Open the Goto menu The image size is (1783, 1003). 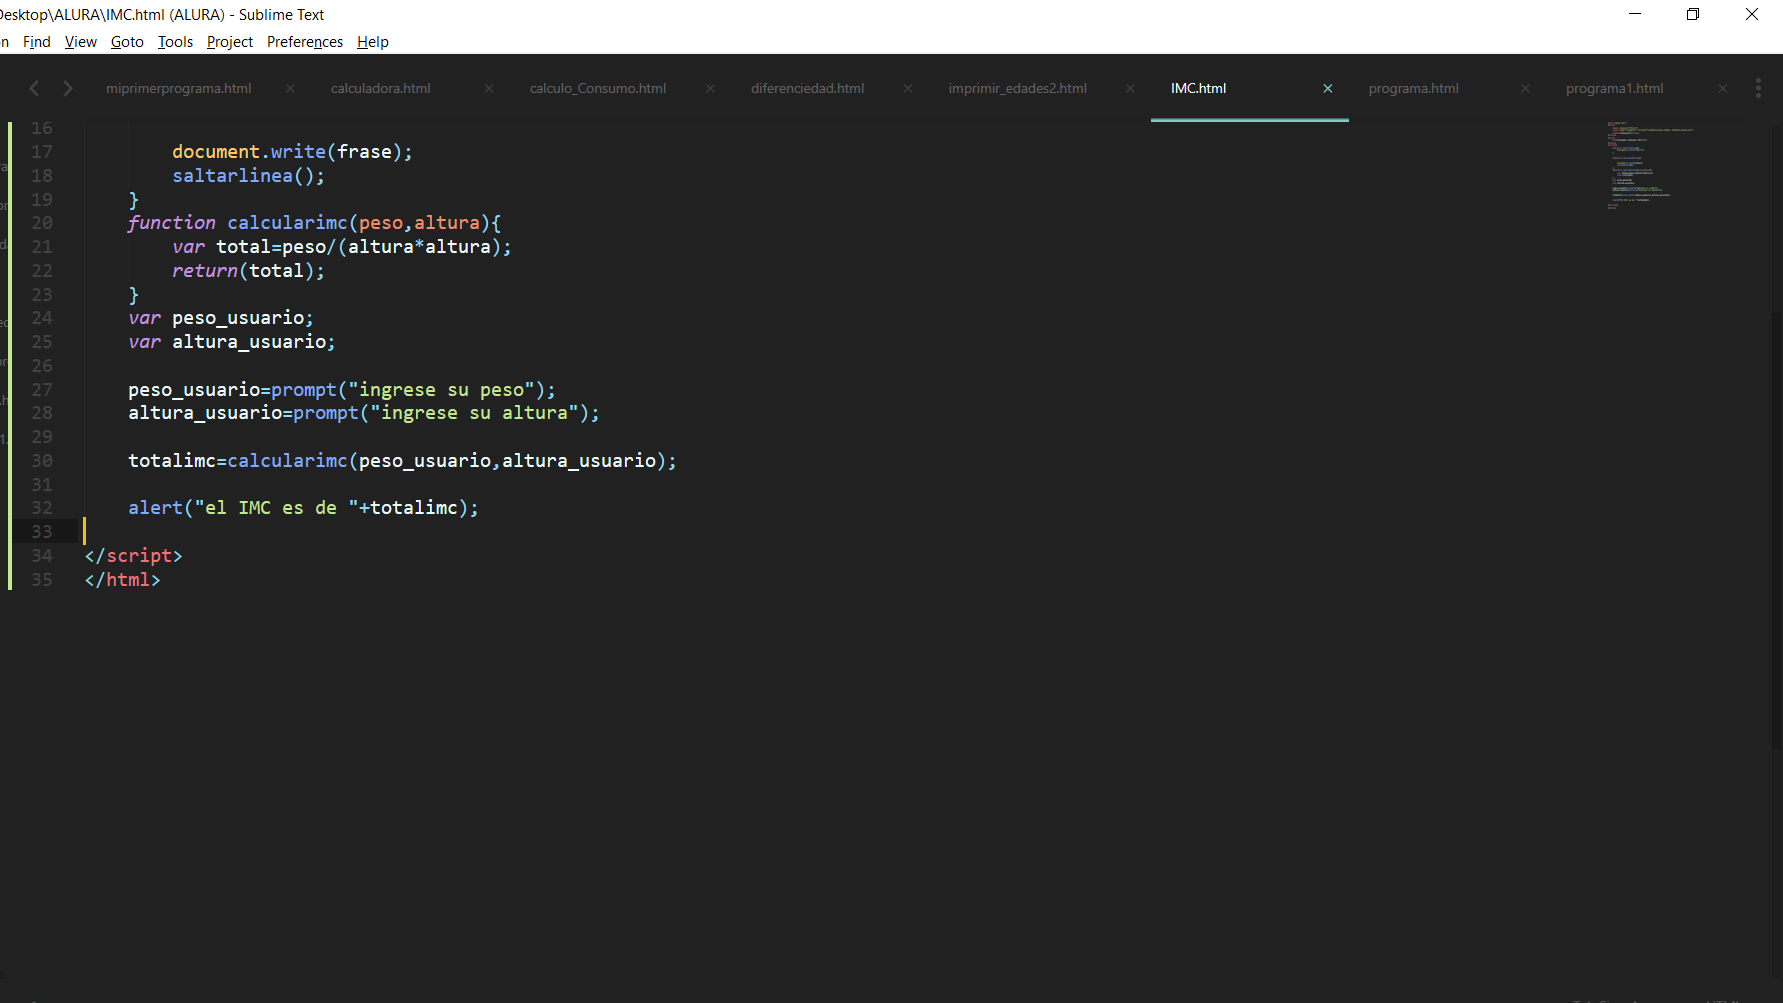127,42
